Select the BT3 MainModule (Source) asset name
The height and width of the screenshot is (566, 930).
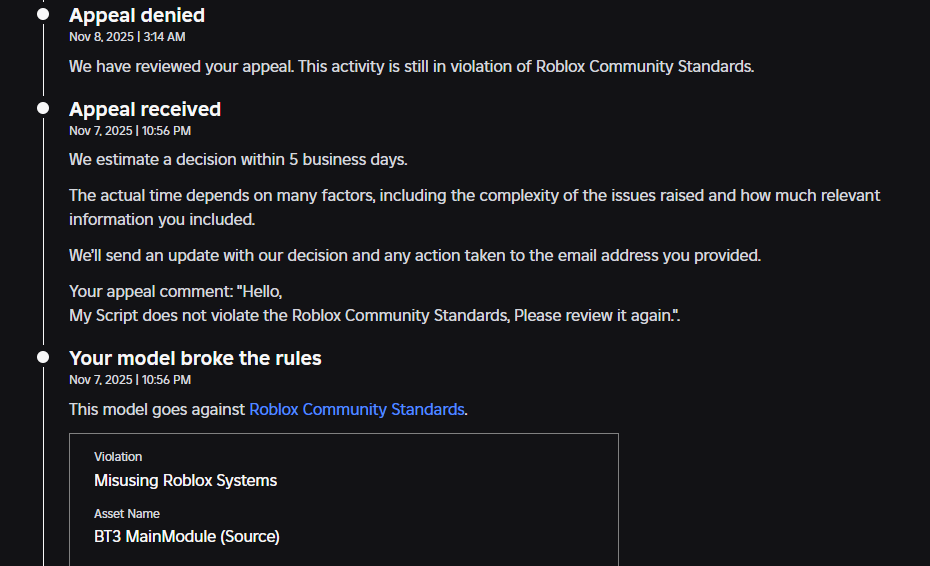[x=187, y=536]
